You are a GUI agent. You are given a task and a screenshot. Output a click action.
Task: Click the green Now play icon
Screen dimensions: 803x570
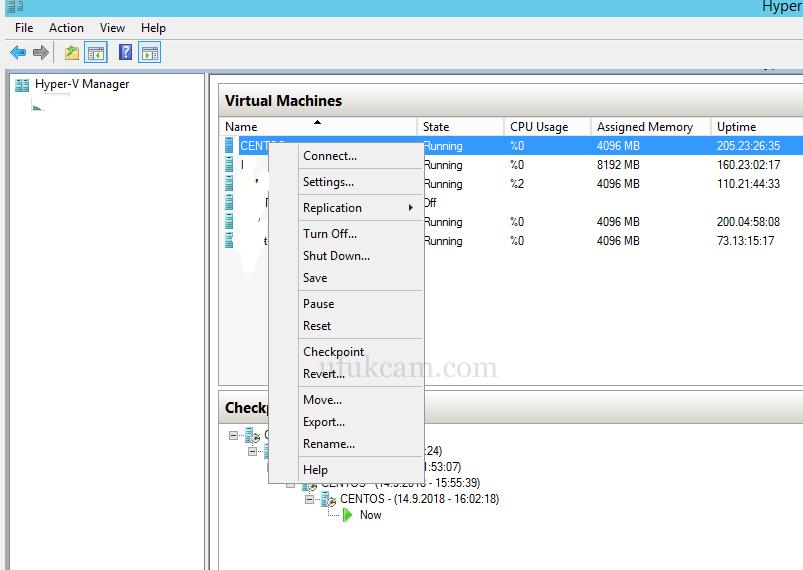click(348, 515)
